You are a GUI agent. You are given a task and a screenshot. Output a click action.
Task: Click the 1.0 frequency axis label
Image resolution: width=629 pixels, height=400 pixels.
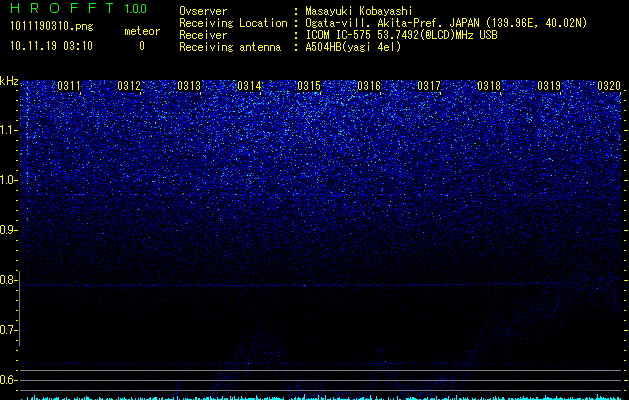click(x=9, y=180)
